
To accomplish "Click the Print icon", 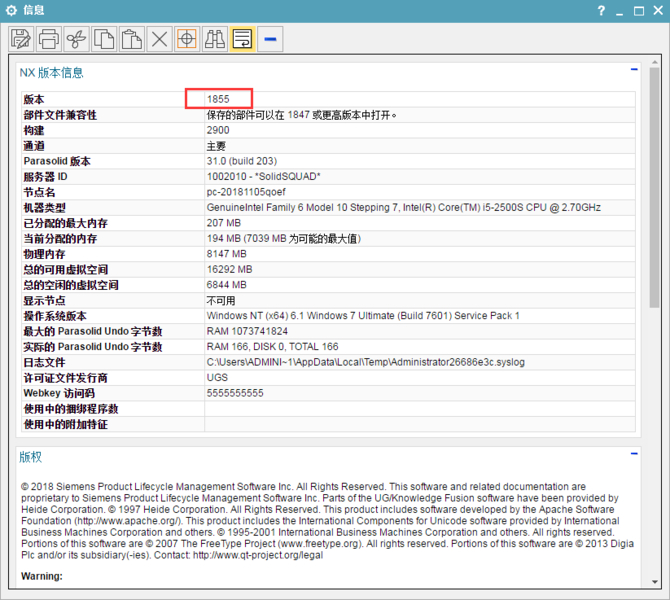I will point(49,39).
